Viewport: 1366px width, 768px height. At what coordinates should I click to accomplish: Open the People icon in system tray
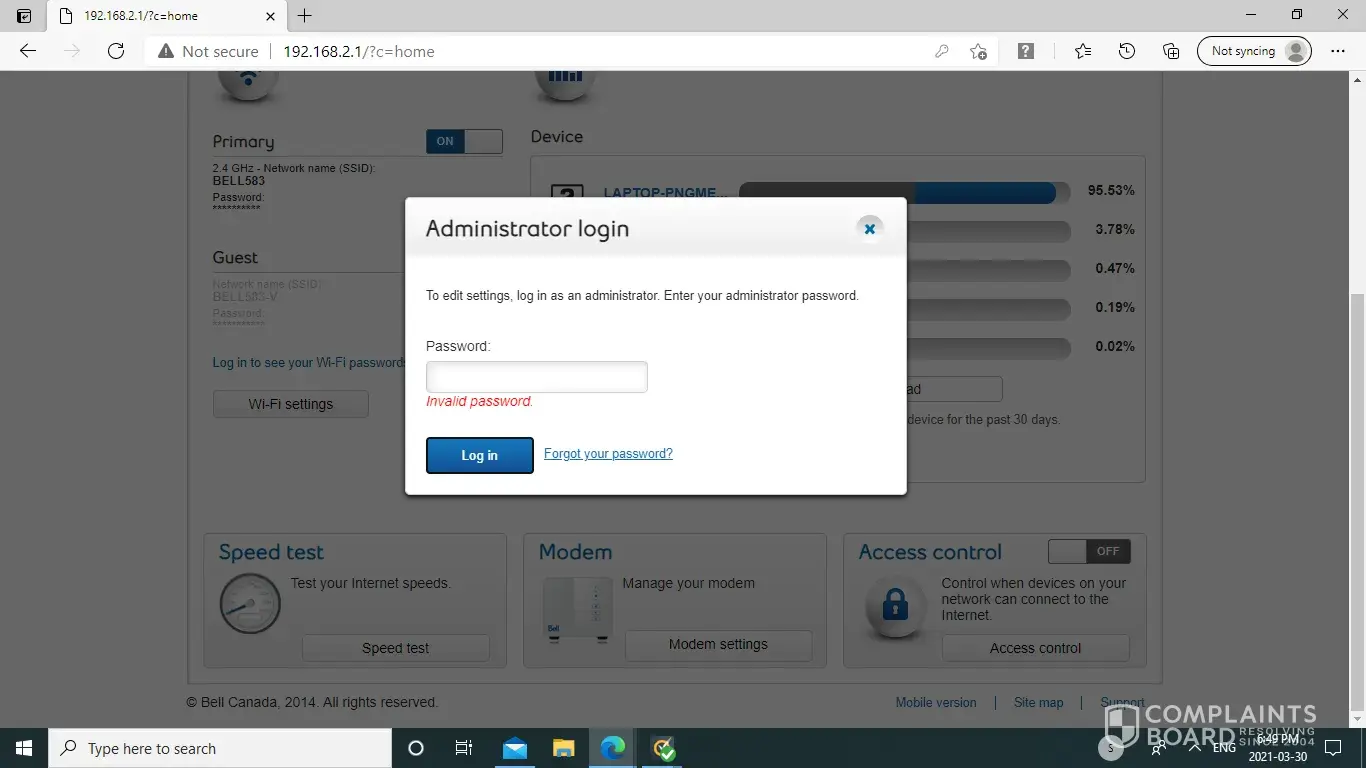(1159, 748)
